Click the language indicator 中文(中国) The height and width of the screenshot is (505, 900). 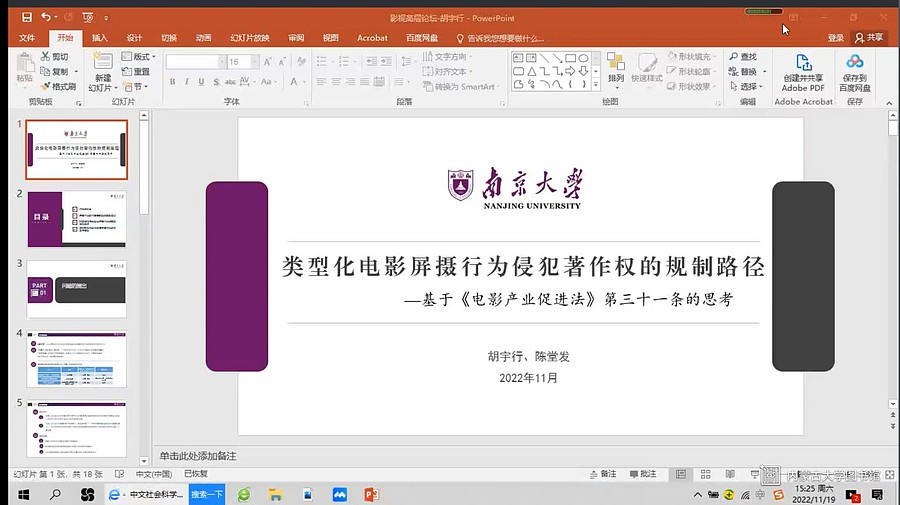pyautogui.click(x=154, y=474)
